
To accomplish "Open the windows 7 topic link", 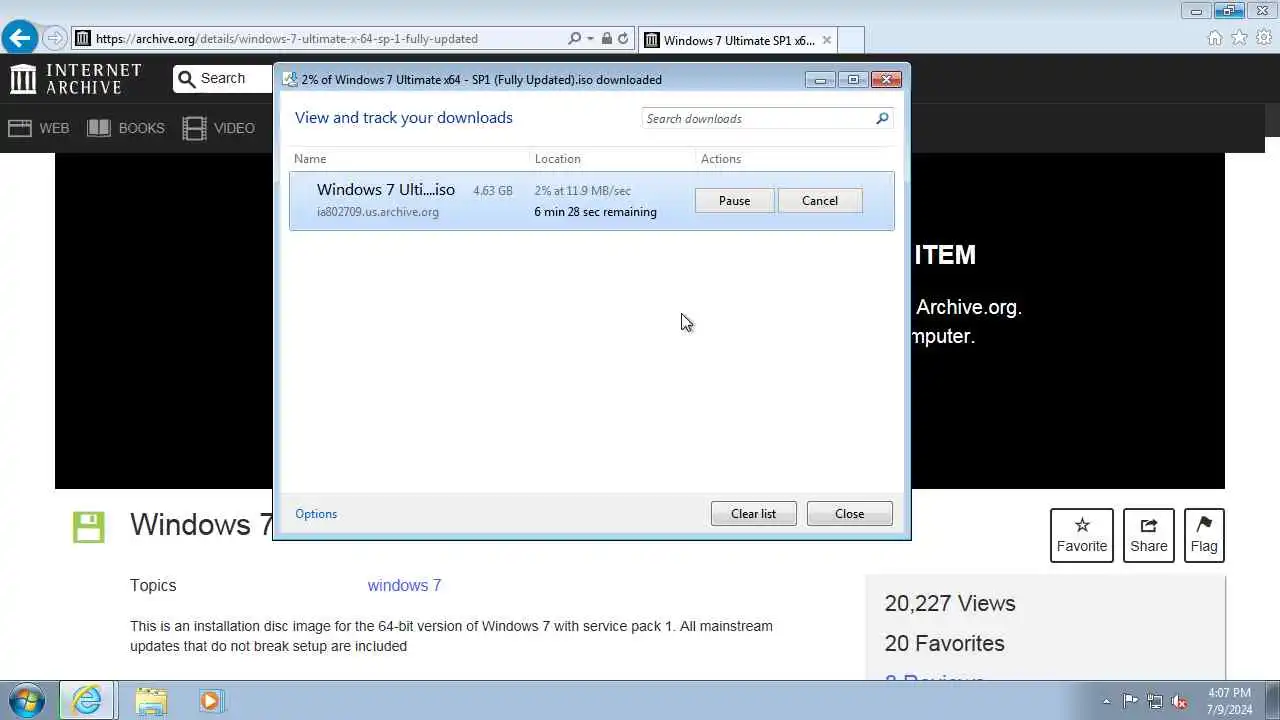I will click(404, 586).
